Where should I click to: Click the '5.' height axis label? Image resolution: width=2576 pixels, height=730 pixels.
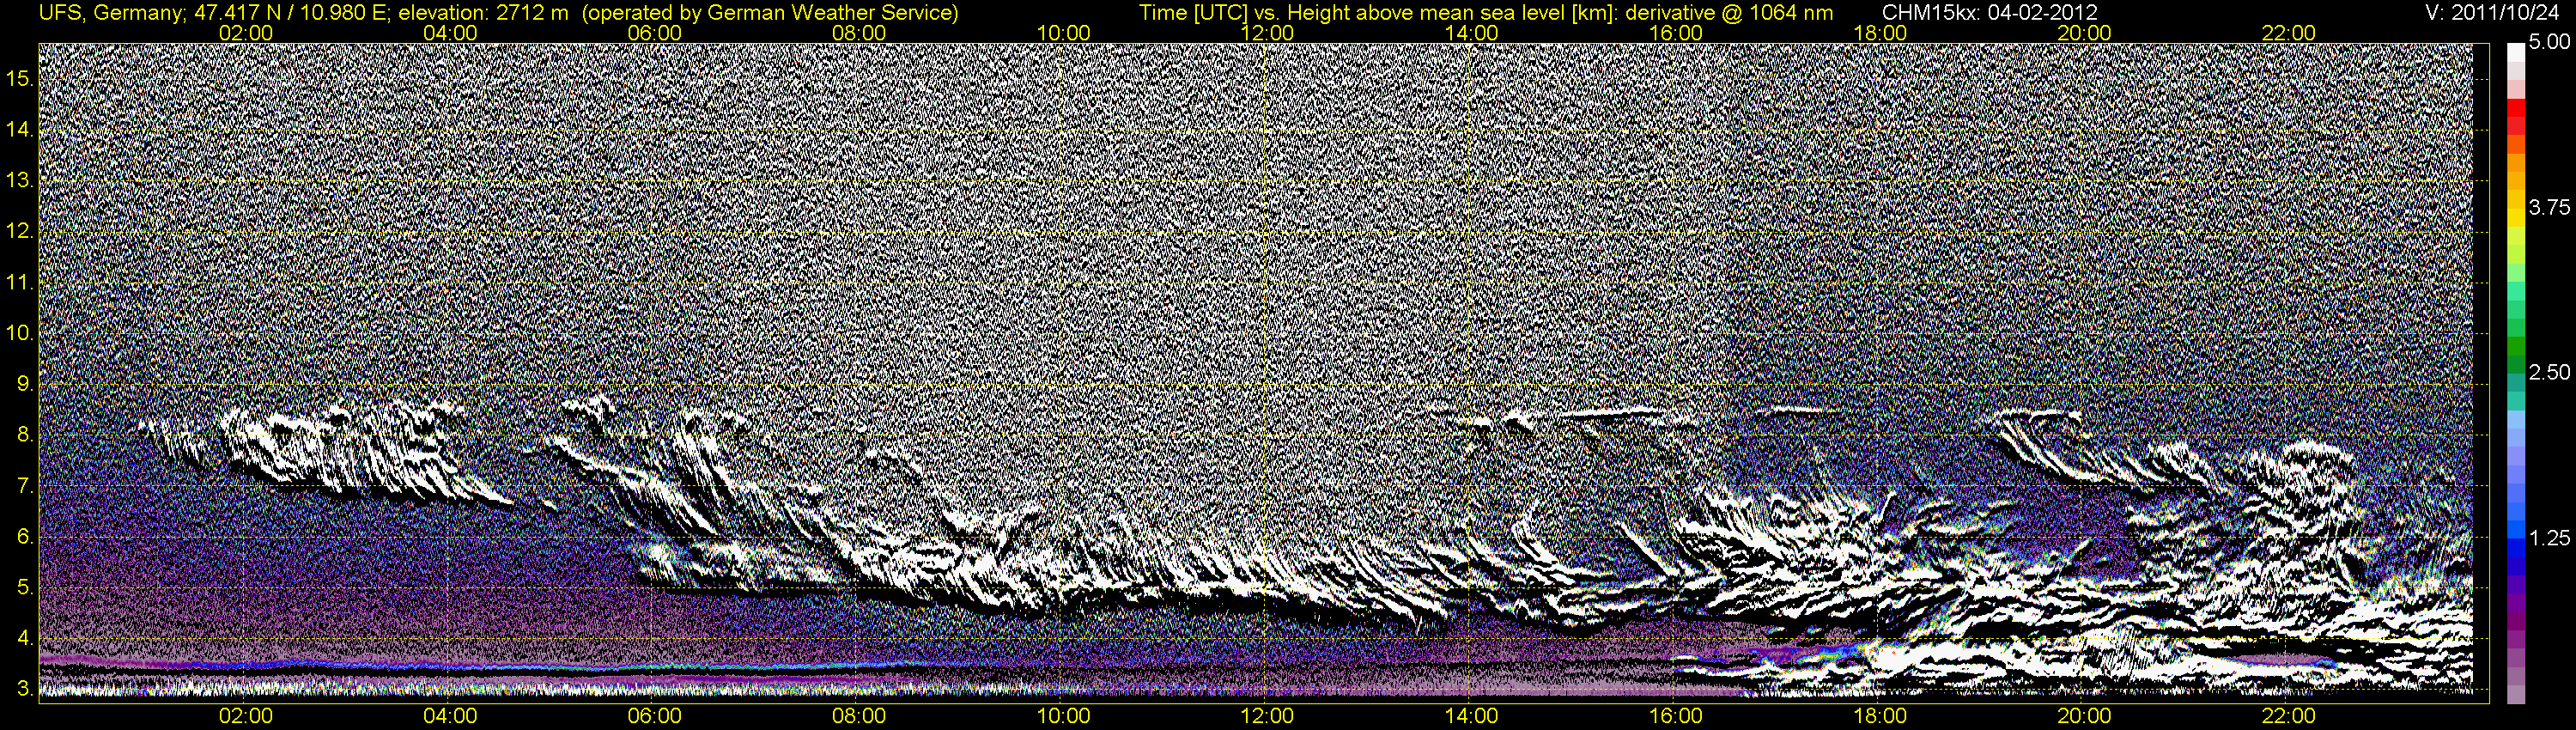[x=26, y=588]
